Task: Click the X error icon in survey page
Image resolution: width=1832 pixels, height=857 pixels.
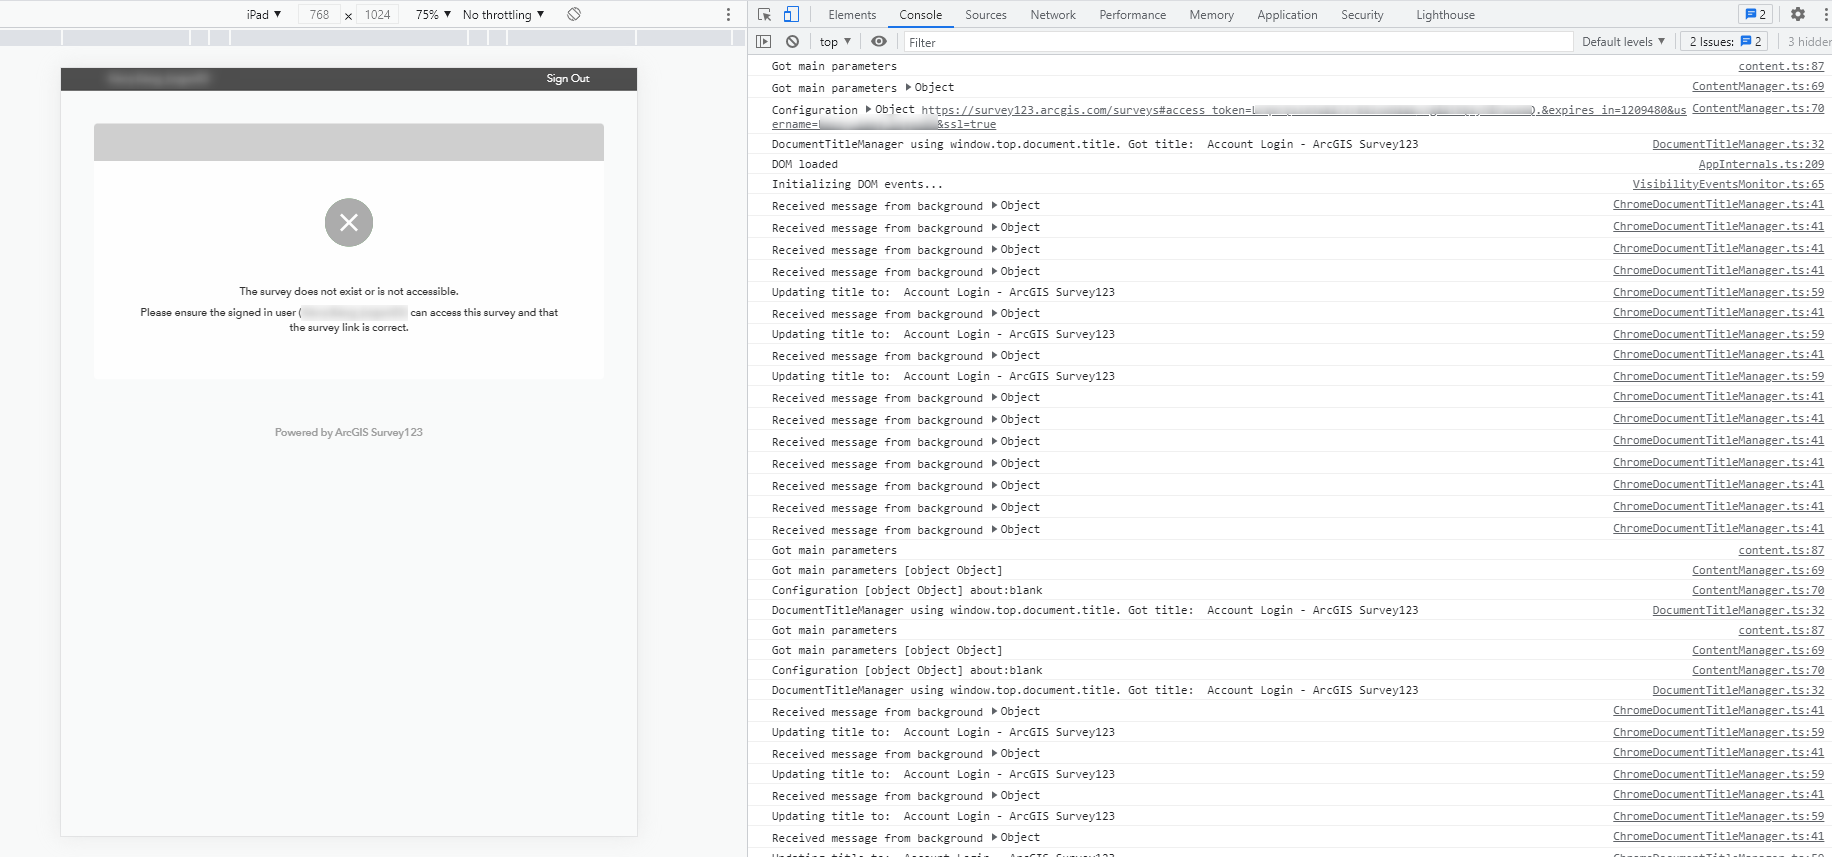Action: coord(349,222)
